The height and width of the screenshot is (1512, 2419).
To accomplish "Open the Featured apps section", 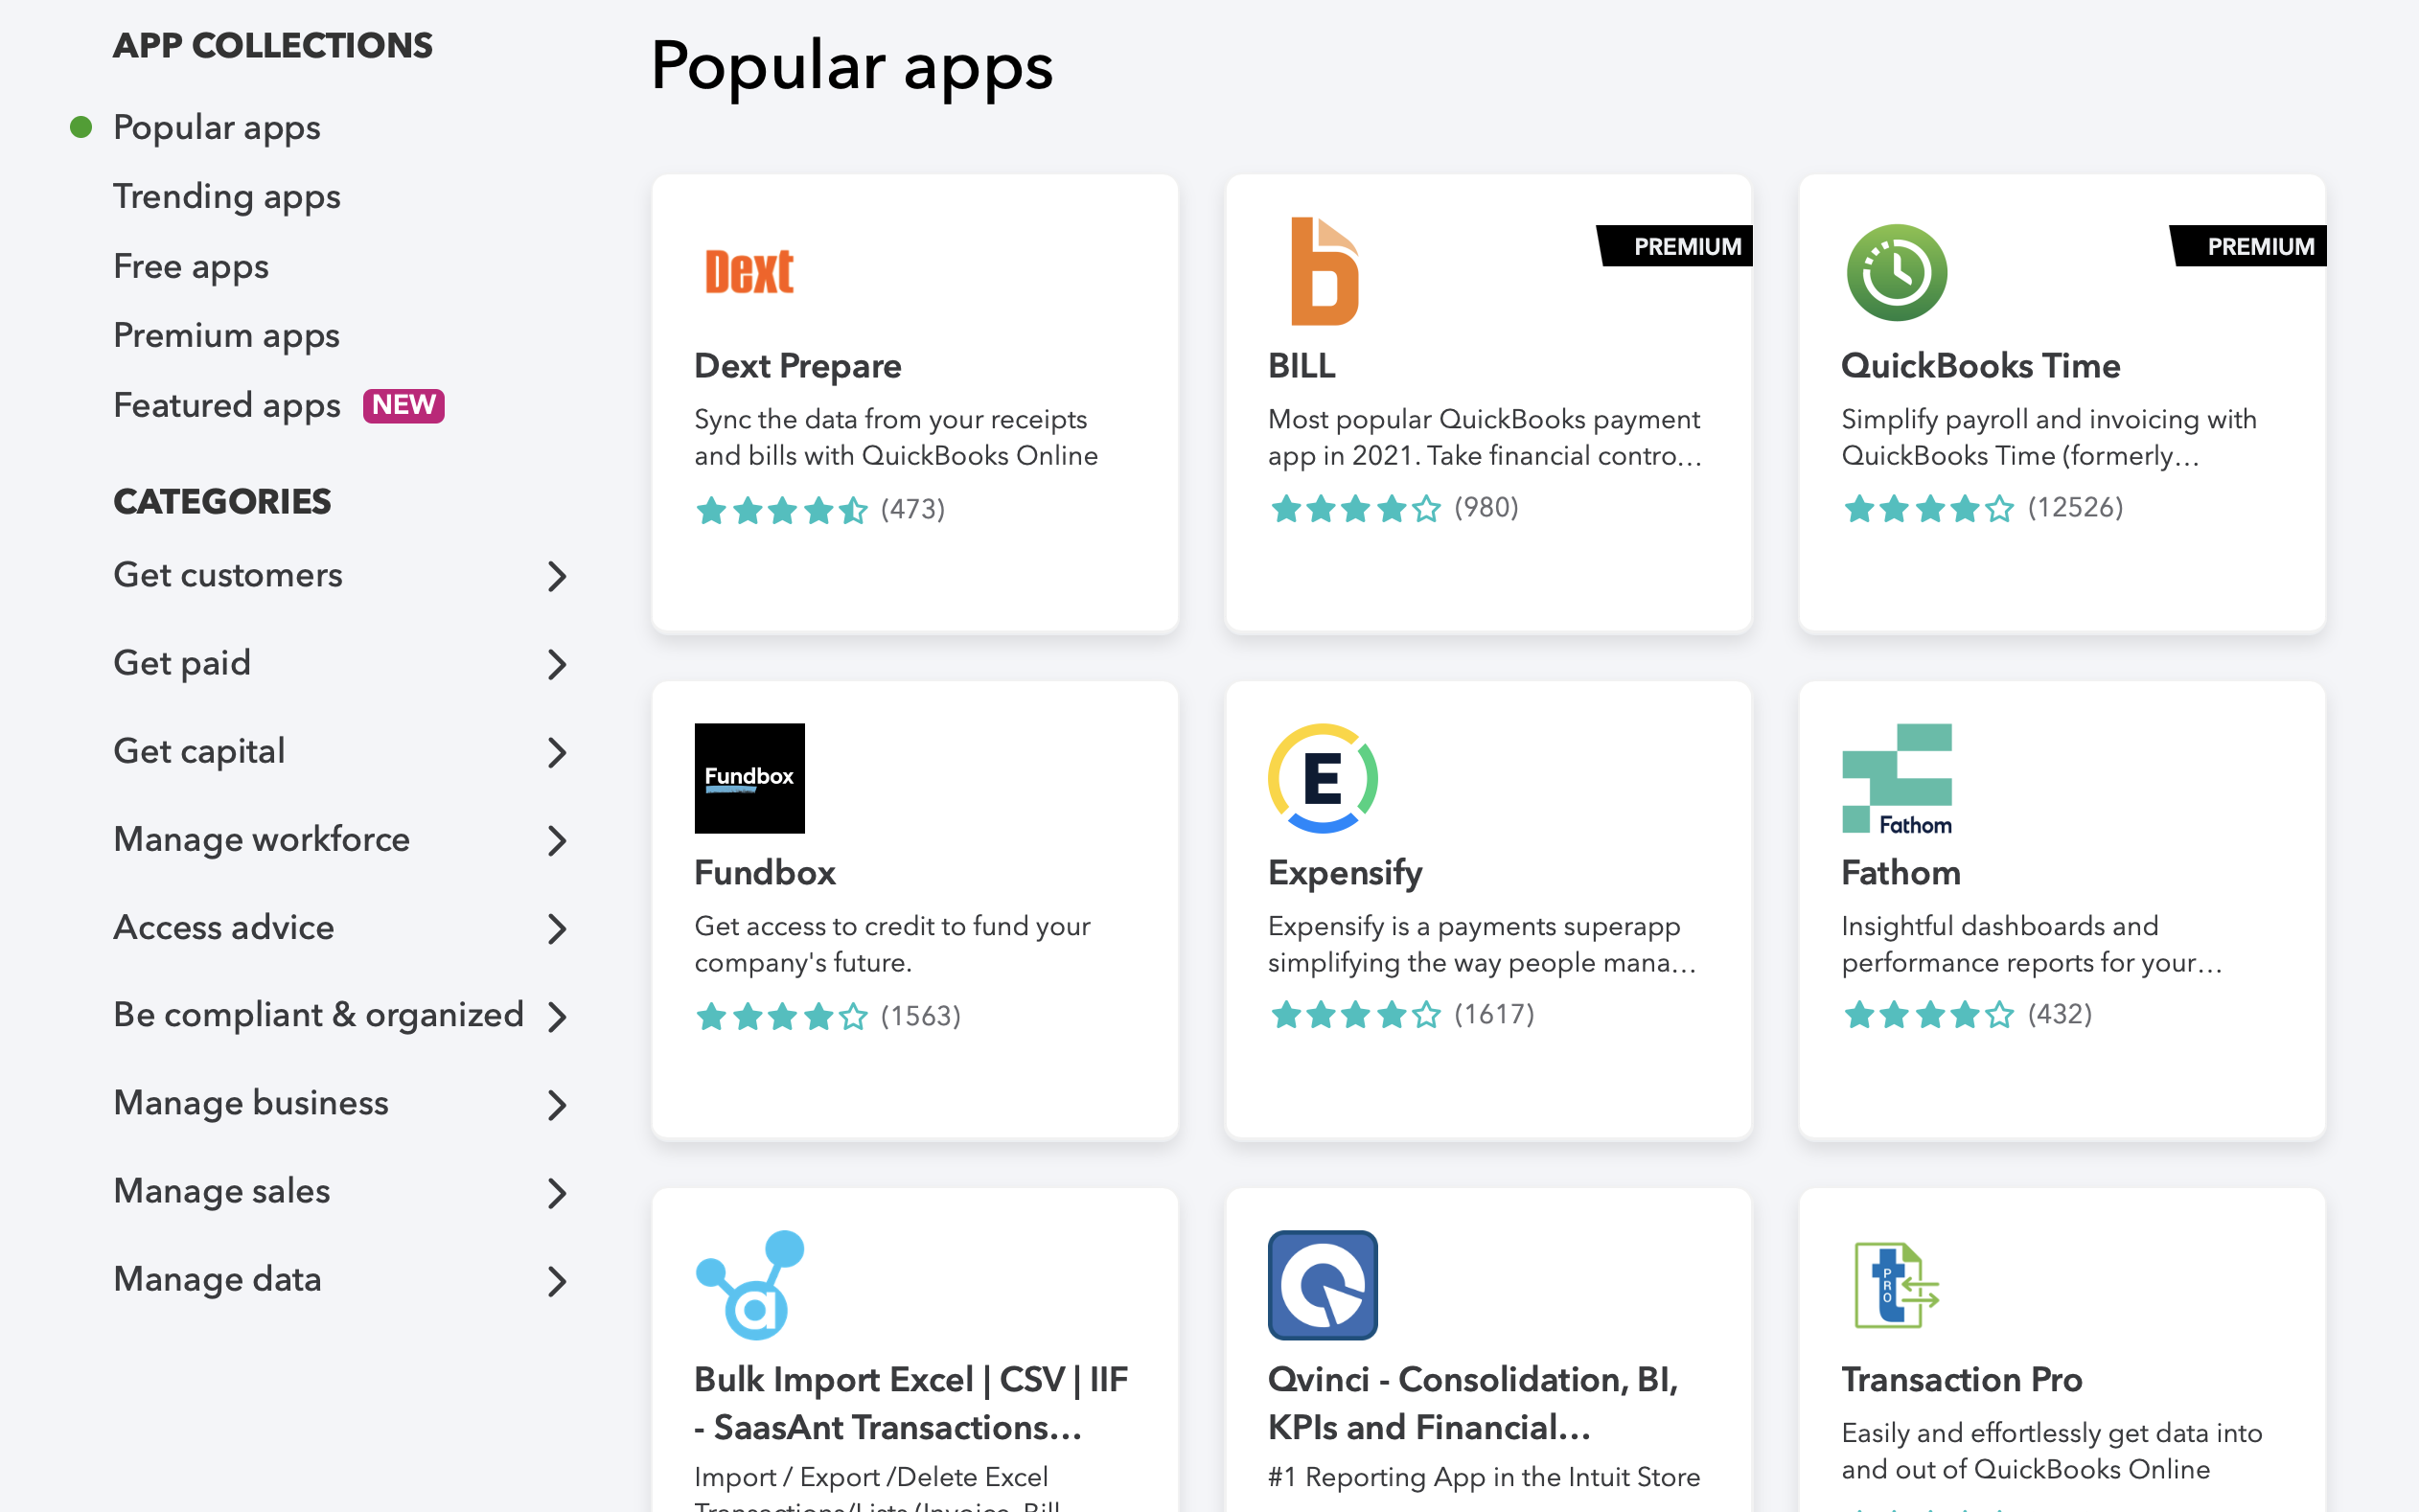I will click(x=227, y=406).
